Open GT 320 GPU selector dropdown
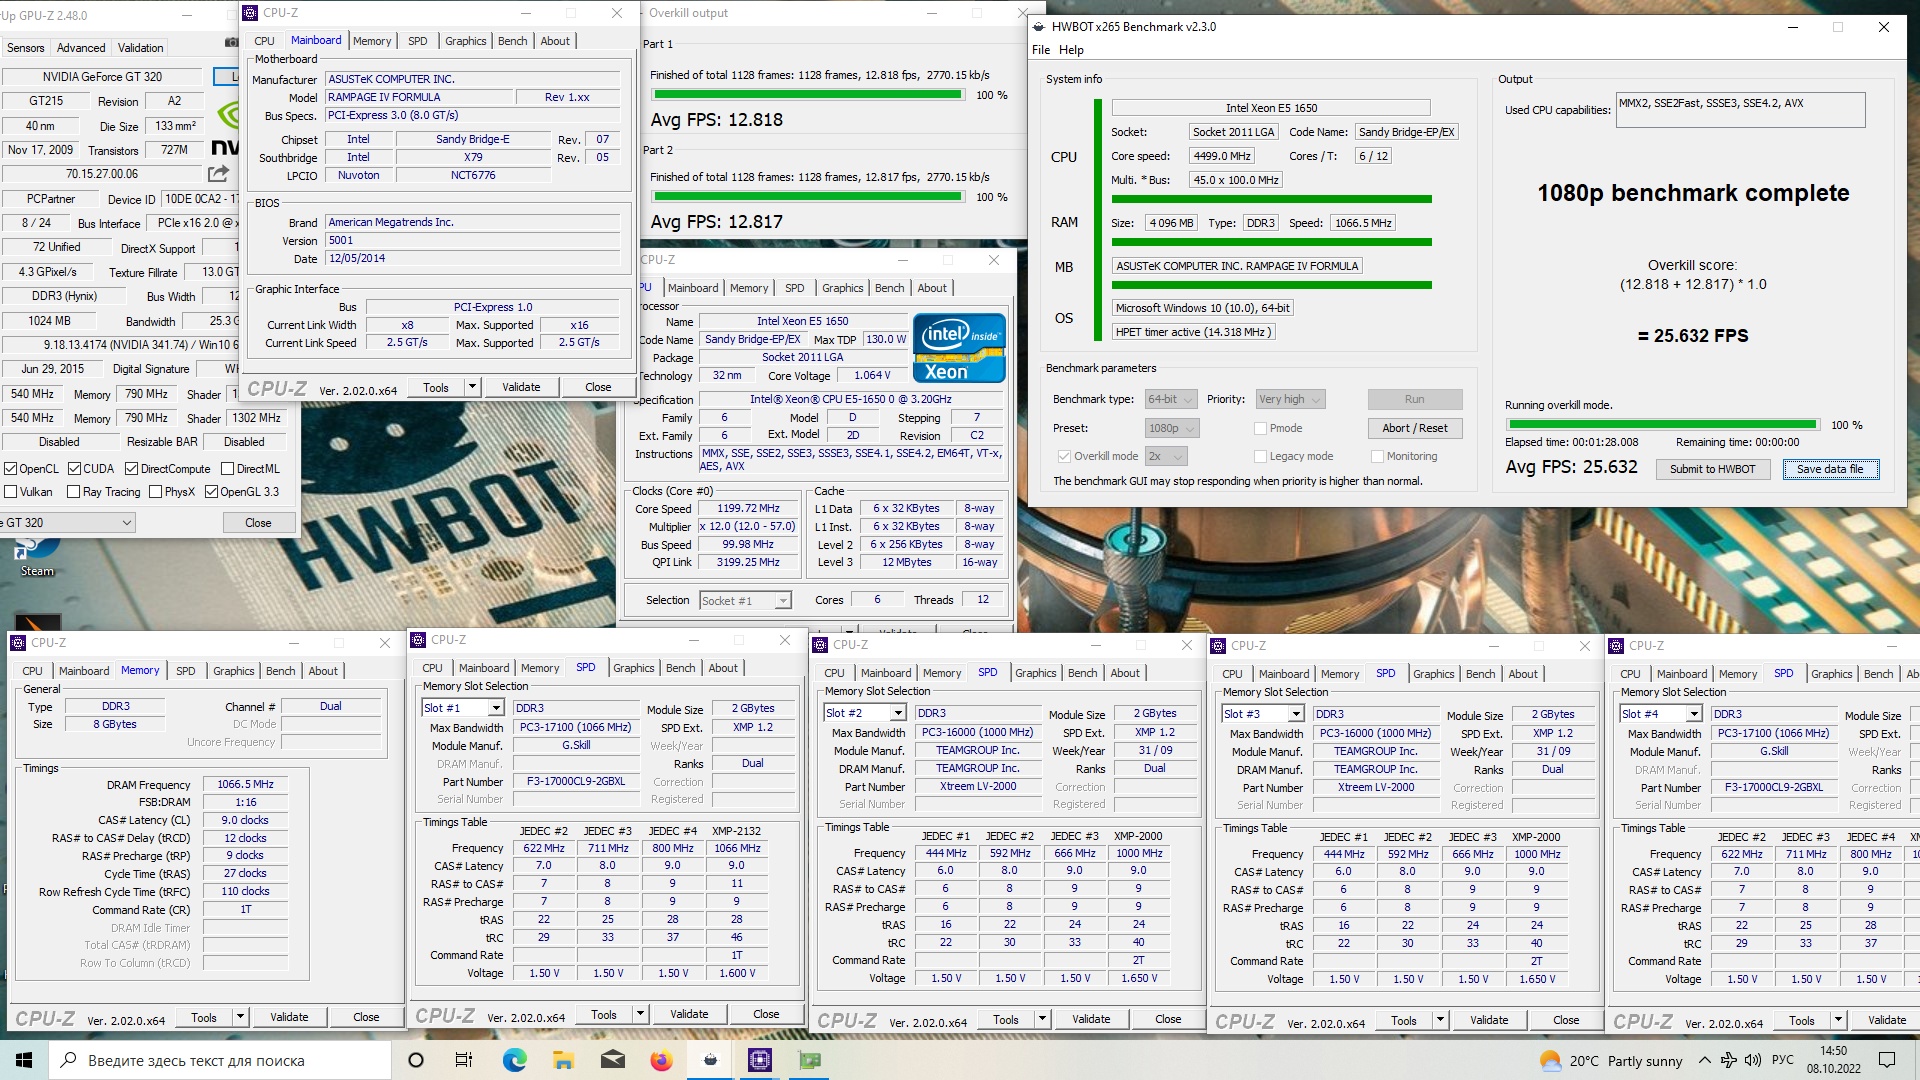This screenshot has width=1920, height=1080. [67, 522]
